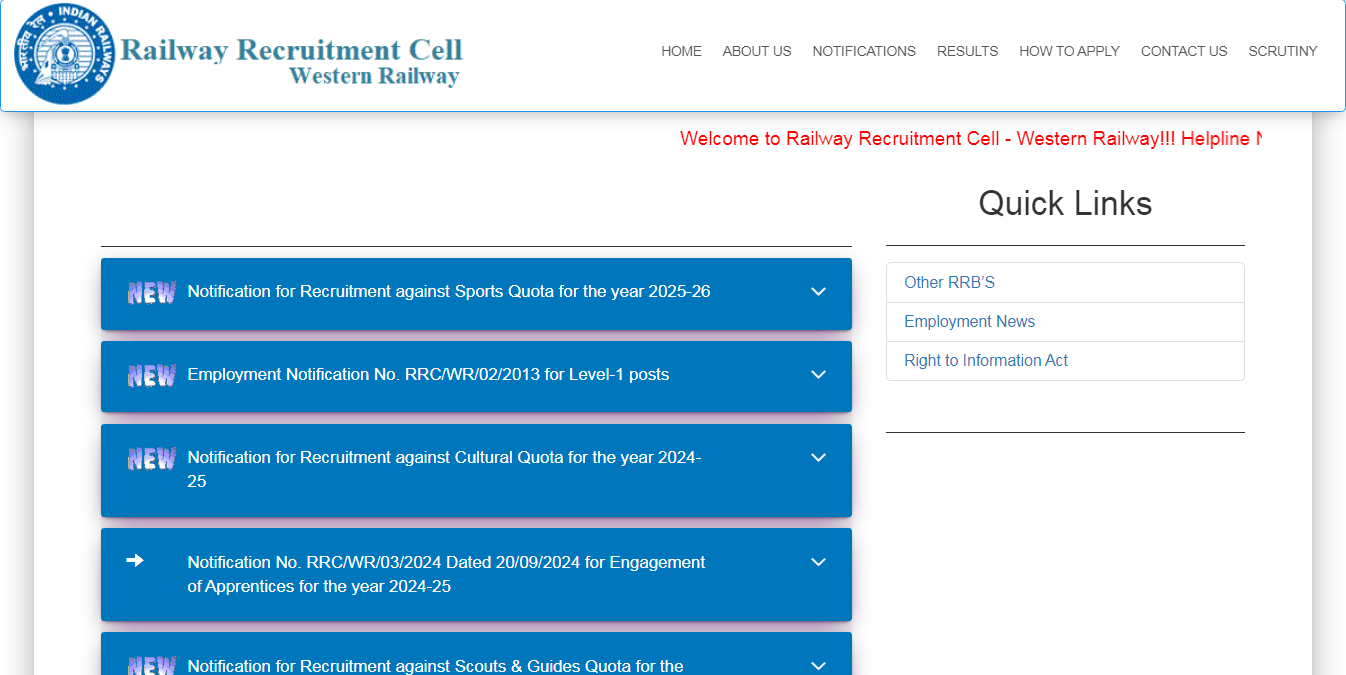Image resolution: width=1346 pixels, height=675 pixels.
Task: Click NEW badge beside Level-1 posts notification
Action: point(151,376)
